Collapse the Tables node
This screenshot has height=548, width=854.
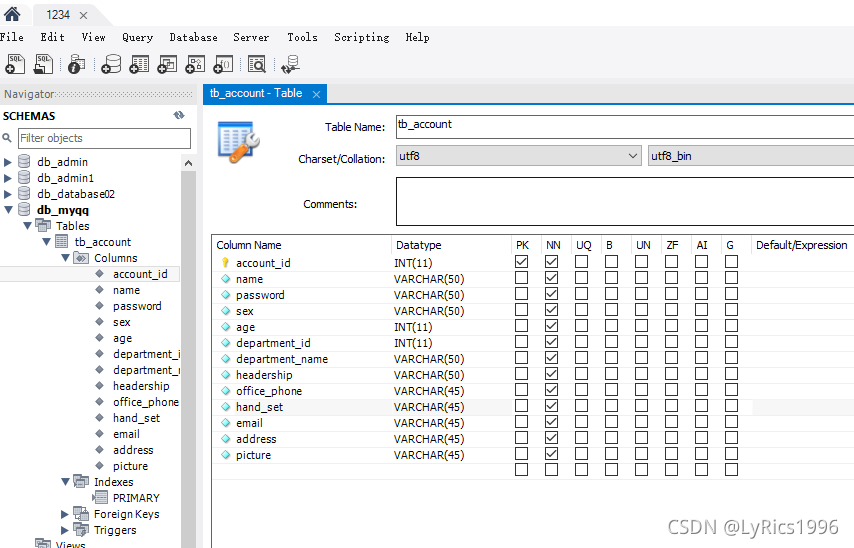27,226
